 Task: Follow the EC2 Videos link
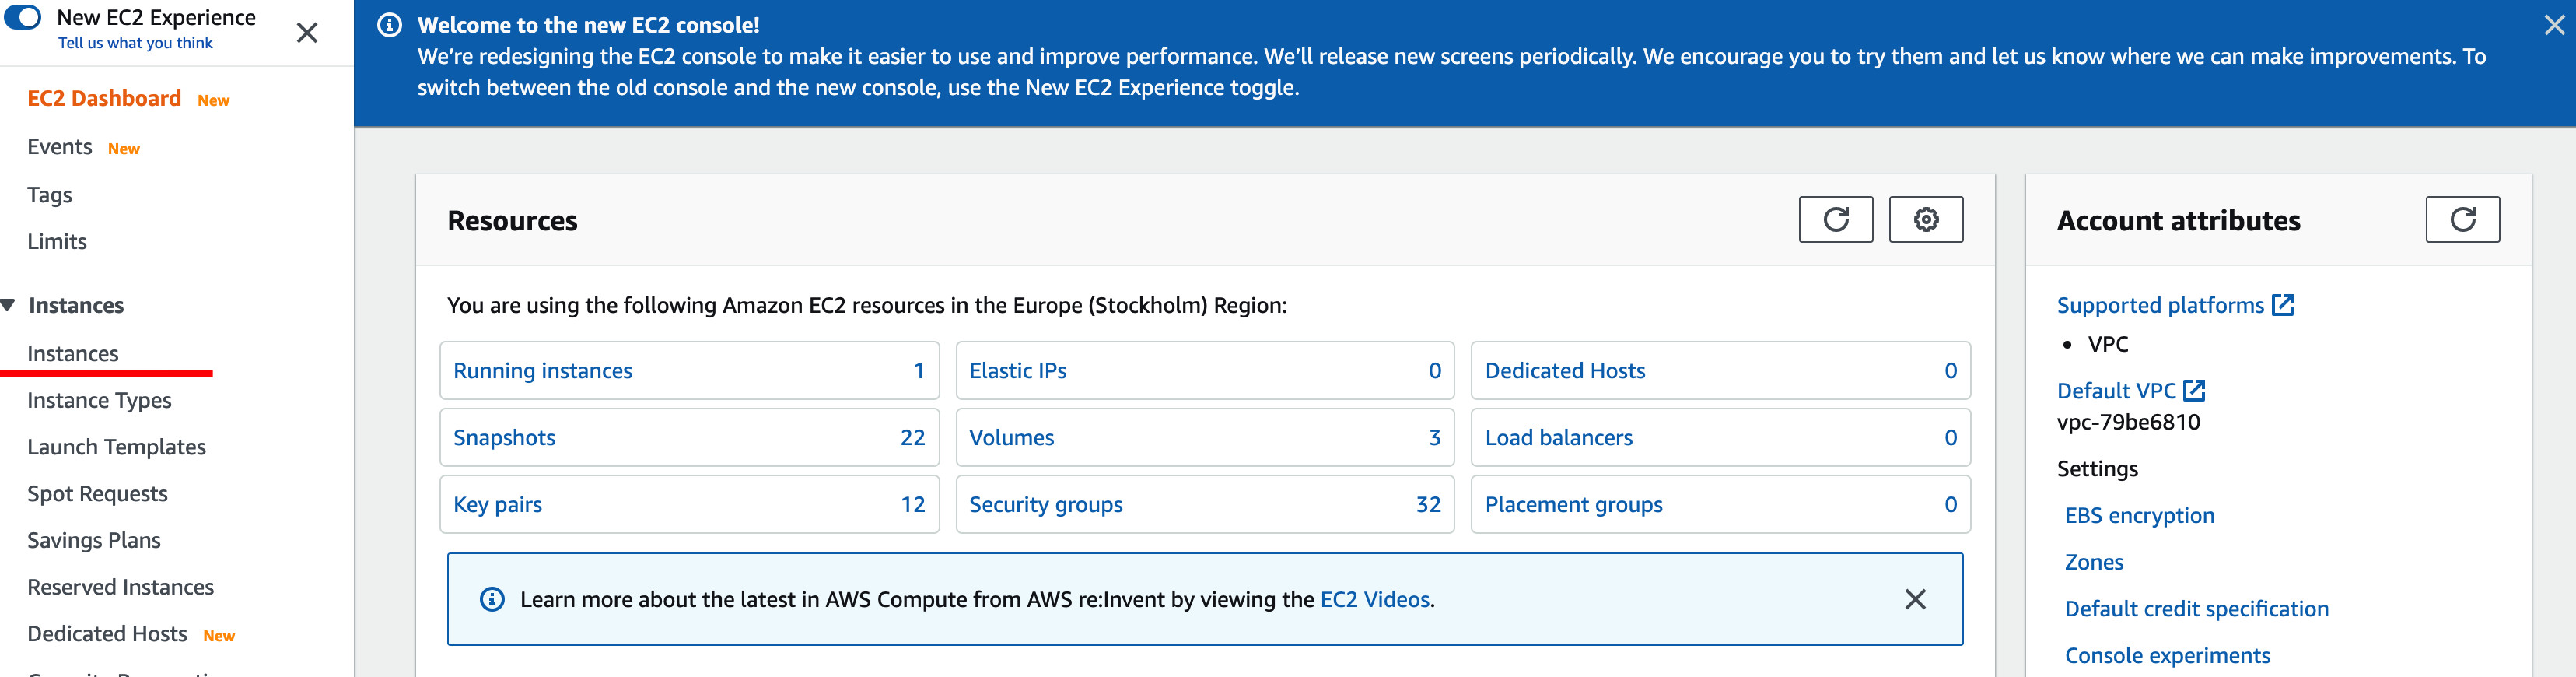click(x=1374, y=599)
